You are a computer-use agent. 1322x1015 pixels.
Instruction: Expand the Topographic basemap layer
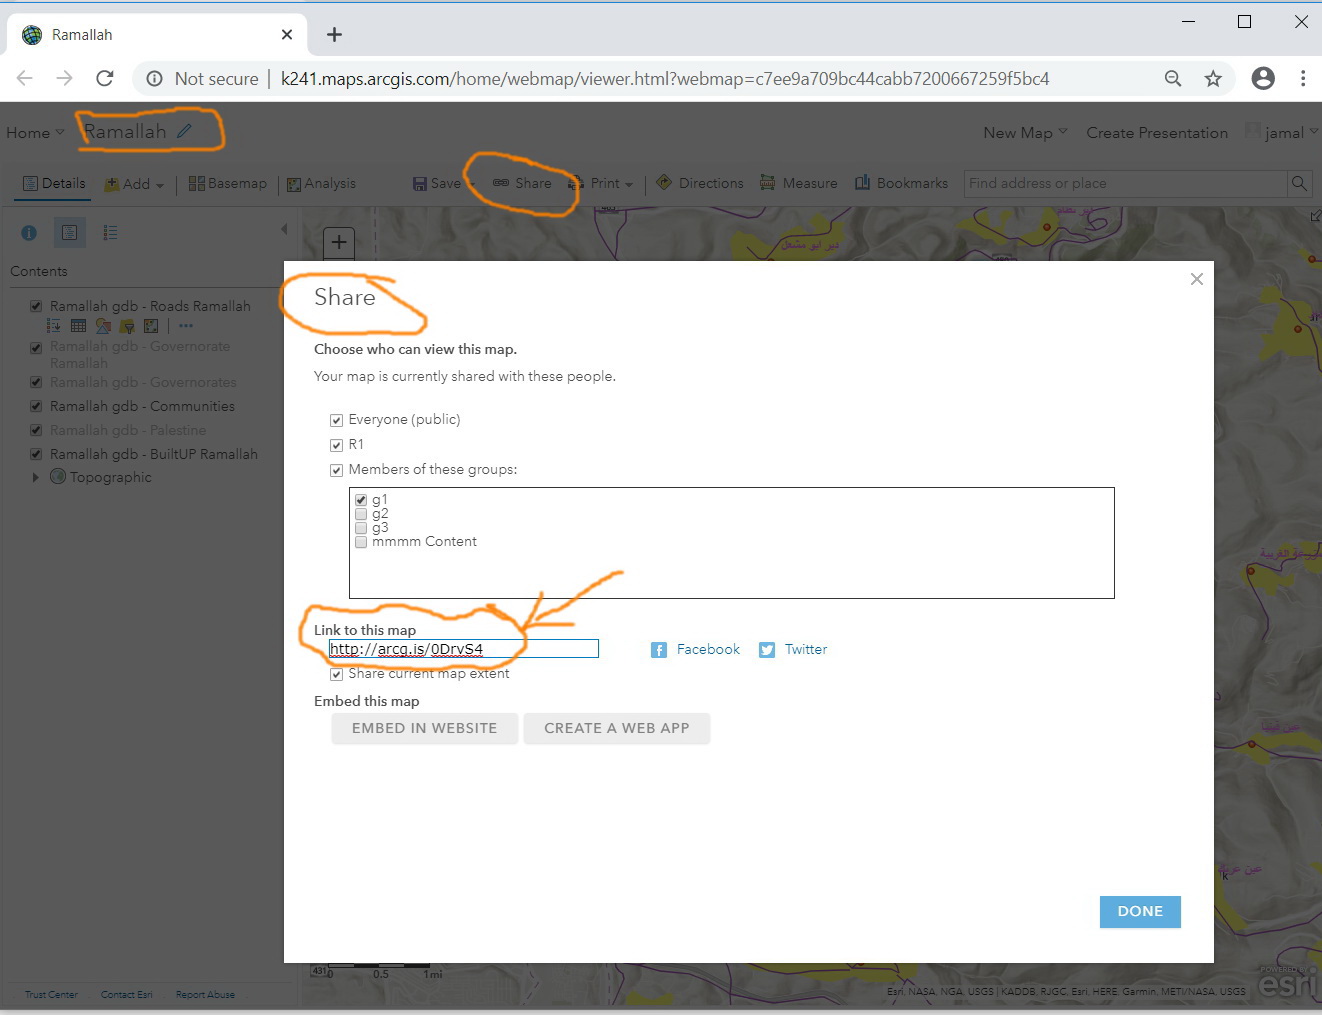coord(35,477)
